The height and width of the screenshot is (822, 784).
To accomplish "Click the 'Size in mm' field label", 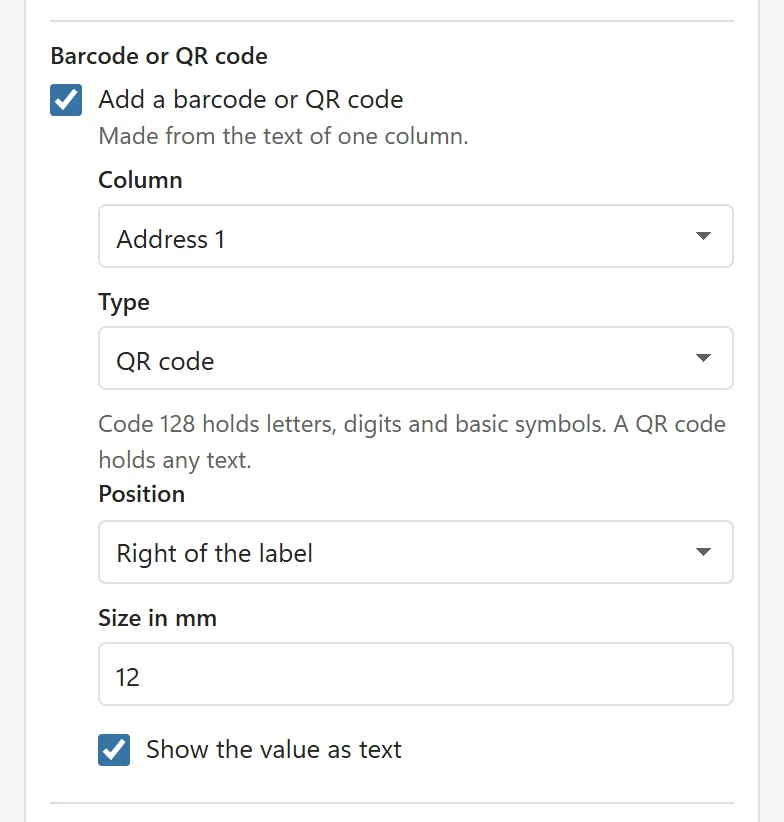I will [158, 618].
